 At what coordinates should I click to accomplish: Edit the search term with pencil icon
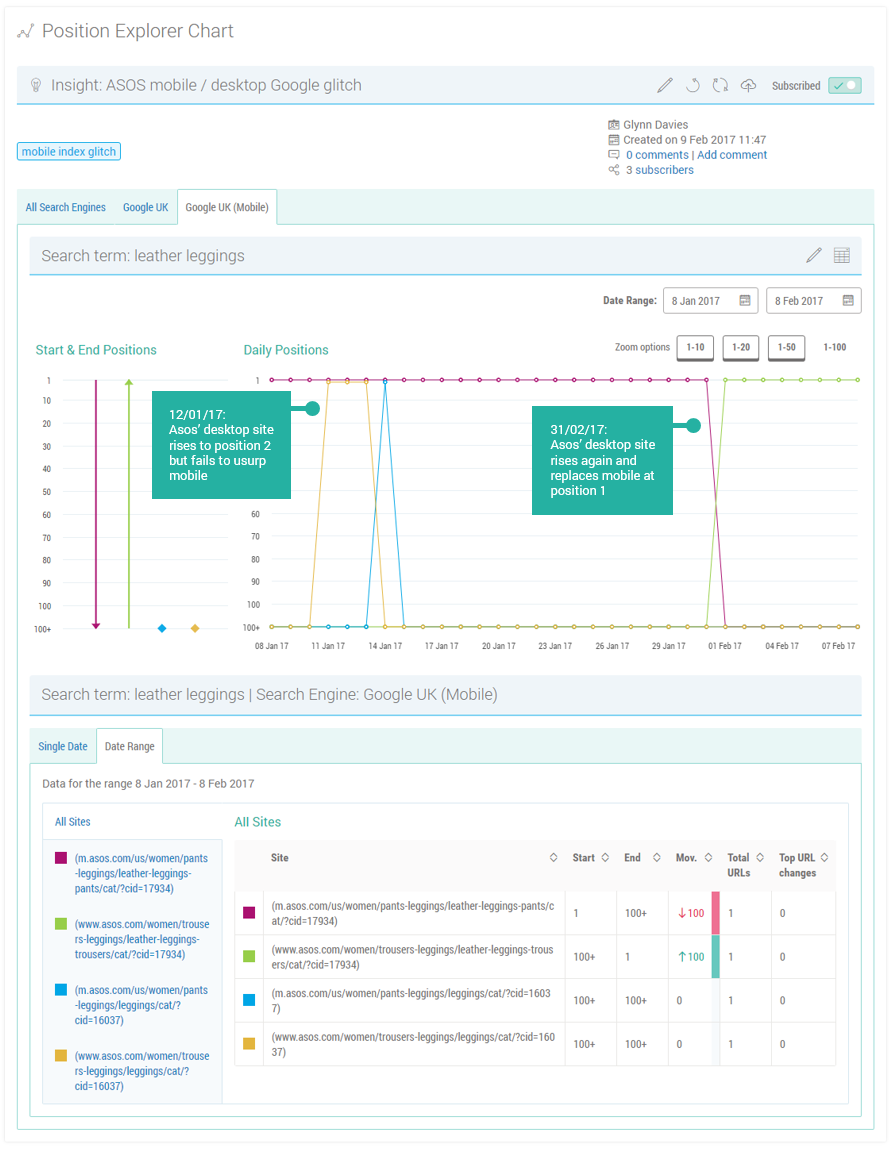(814, 256)
